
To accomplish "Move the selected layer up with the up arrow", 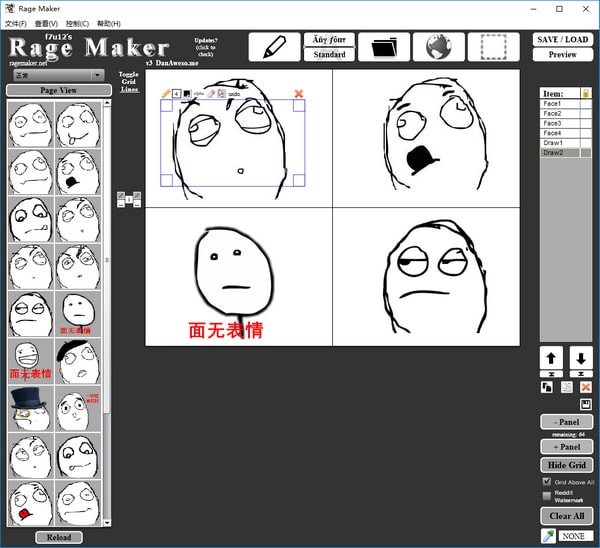I will point(549,358).
